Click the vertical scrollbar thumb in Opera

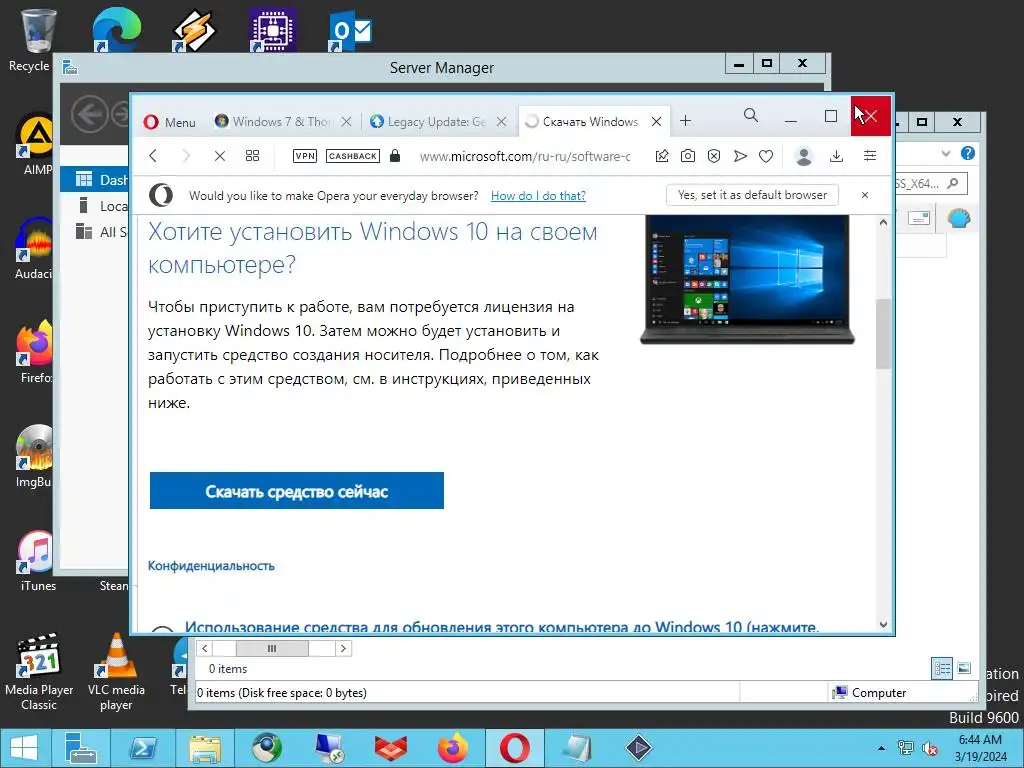point(883,334)
